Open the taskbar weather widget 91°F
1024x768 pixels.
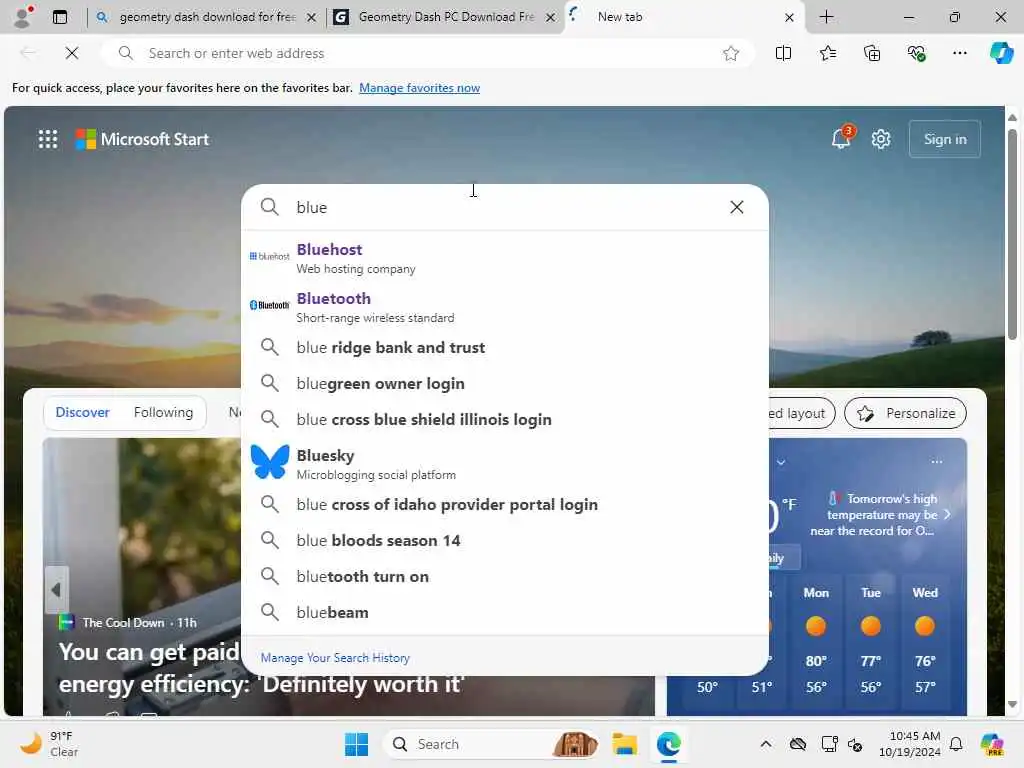pyautogui.click(x=49, y=744)
